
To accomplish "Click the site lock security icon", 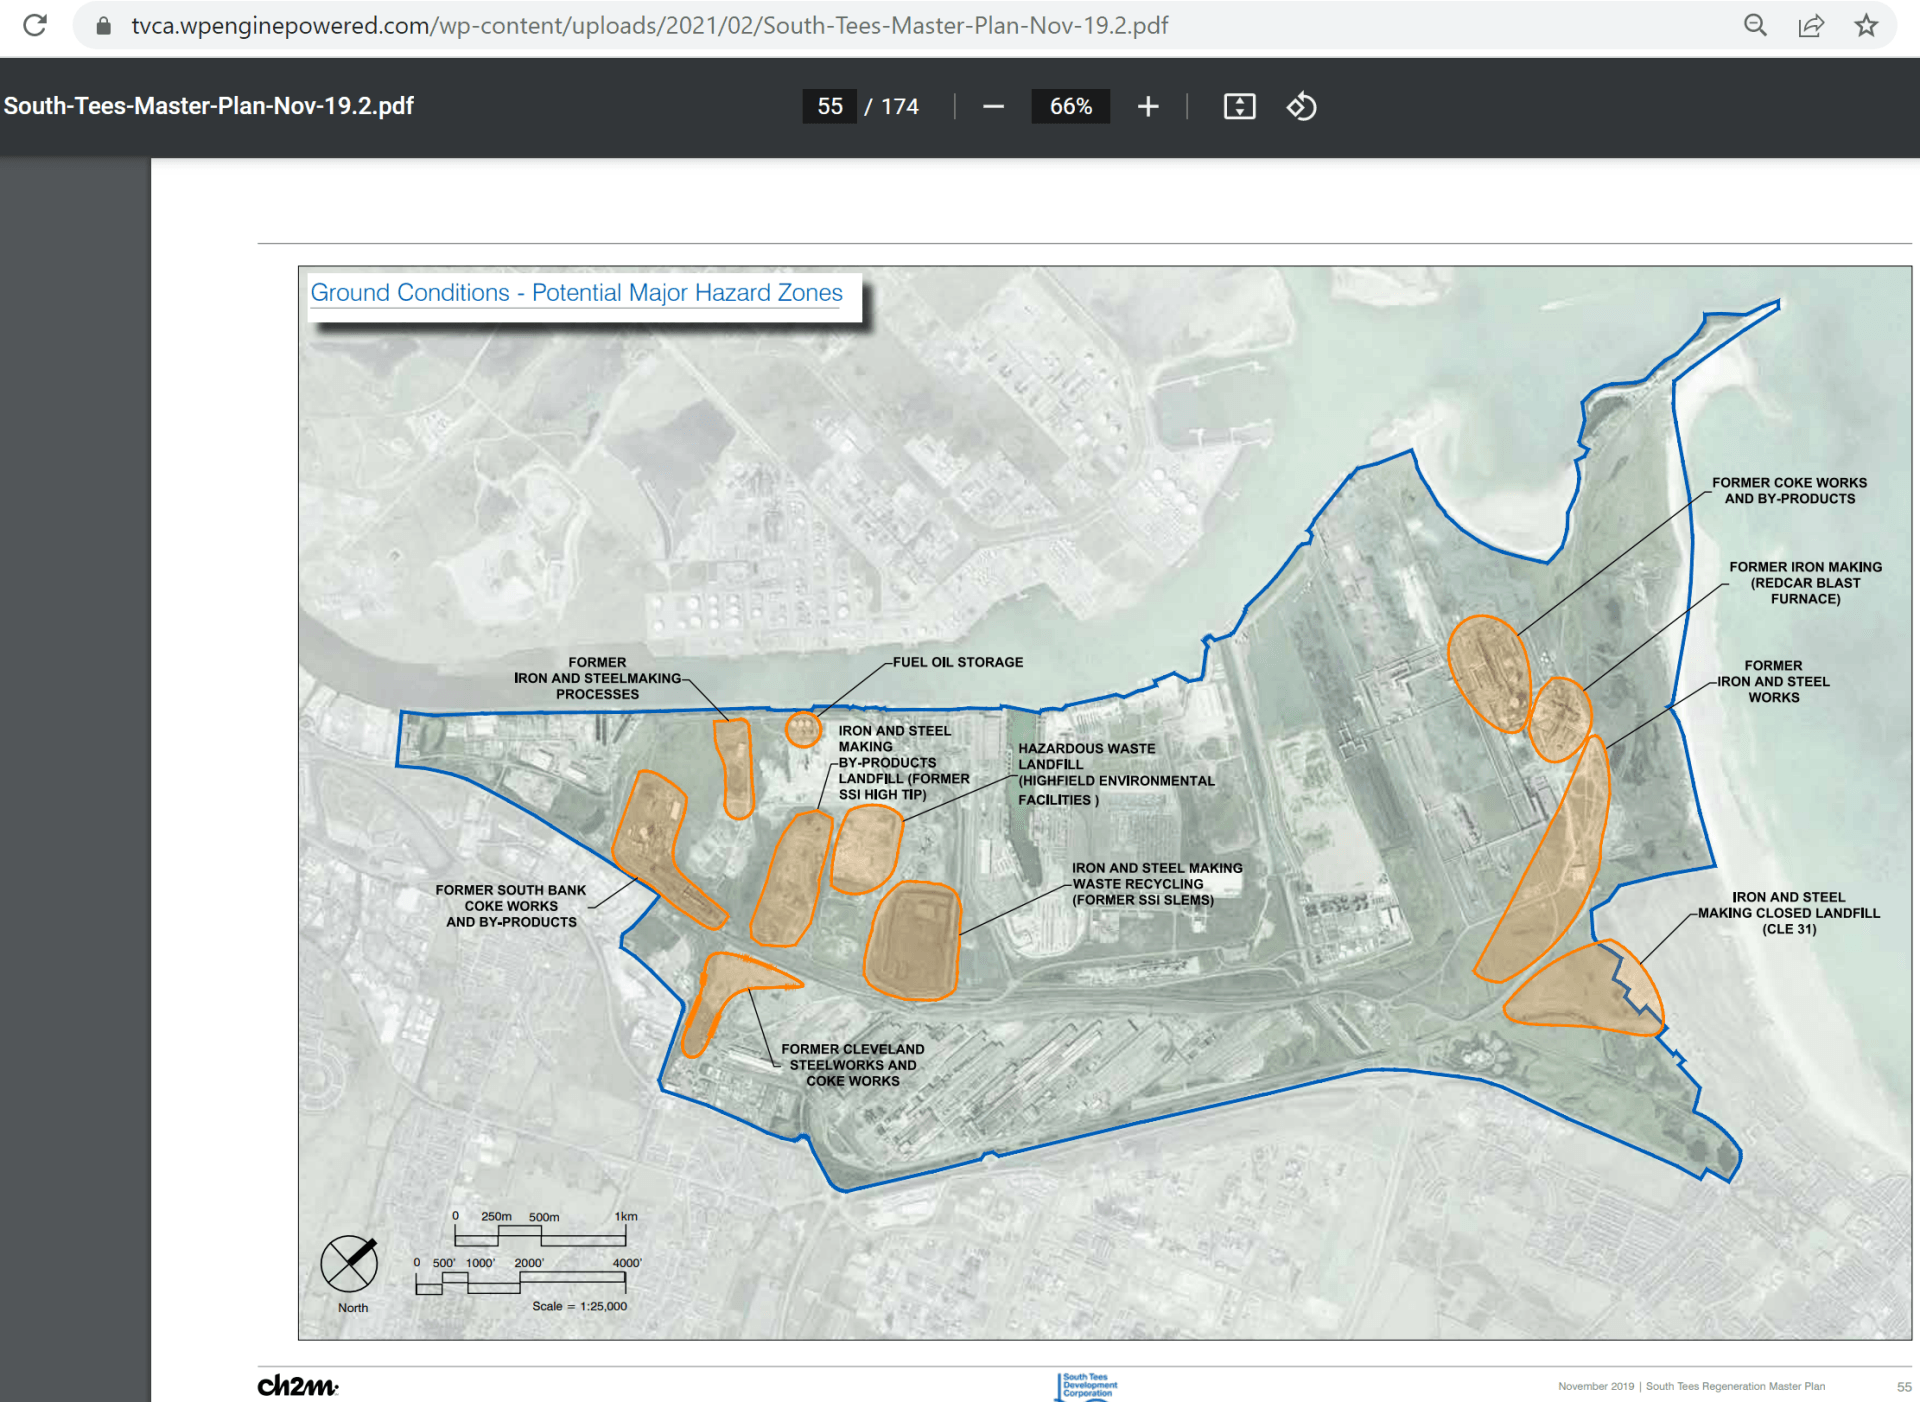I will [103, 26].
